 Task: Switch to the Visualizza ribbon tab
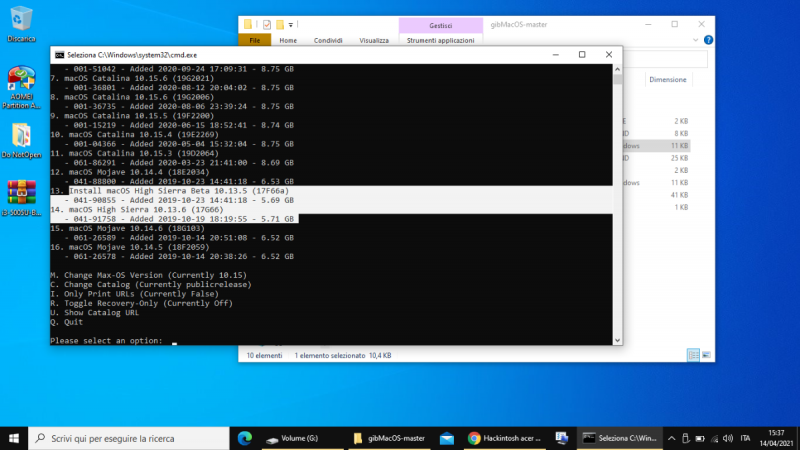click(374, 40)
